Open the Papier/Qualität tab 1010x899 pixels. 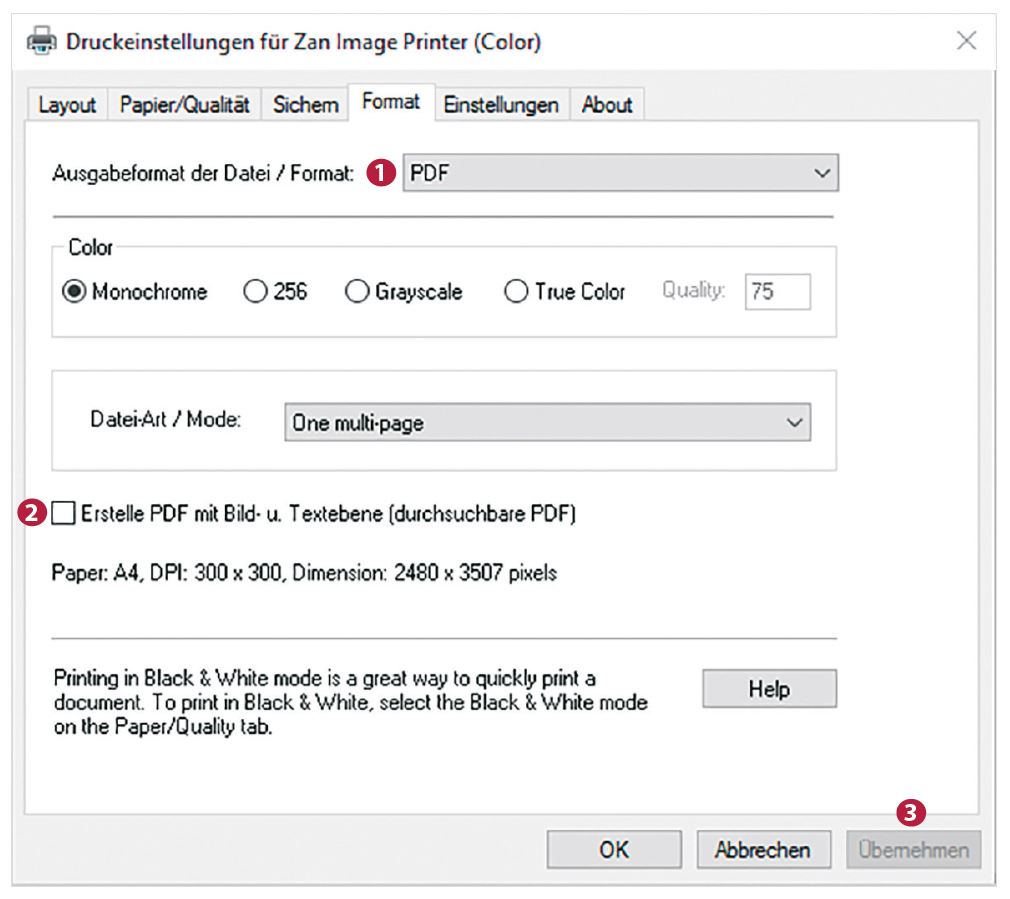(185, 105)
